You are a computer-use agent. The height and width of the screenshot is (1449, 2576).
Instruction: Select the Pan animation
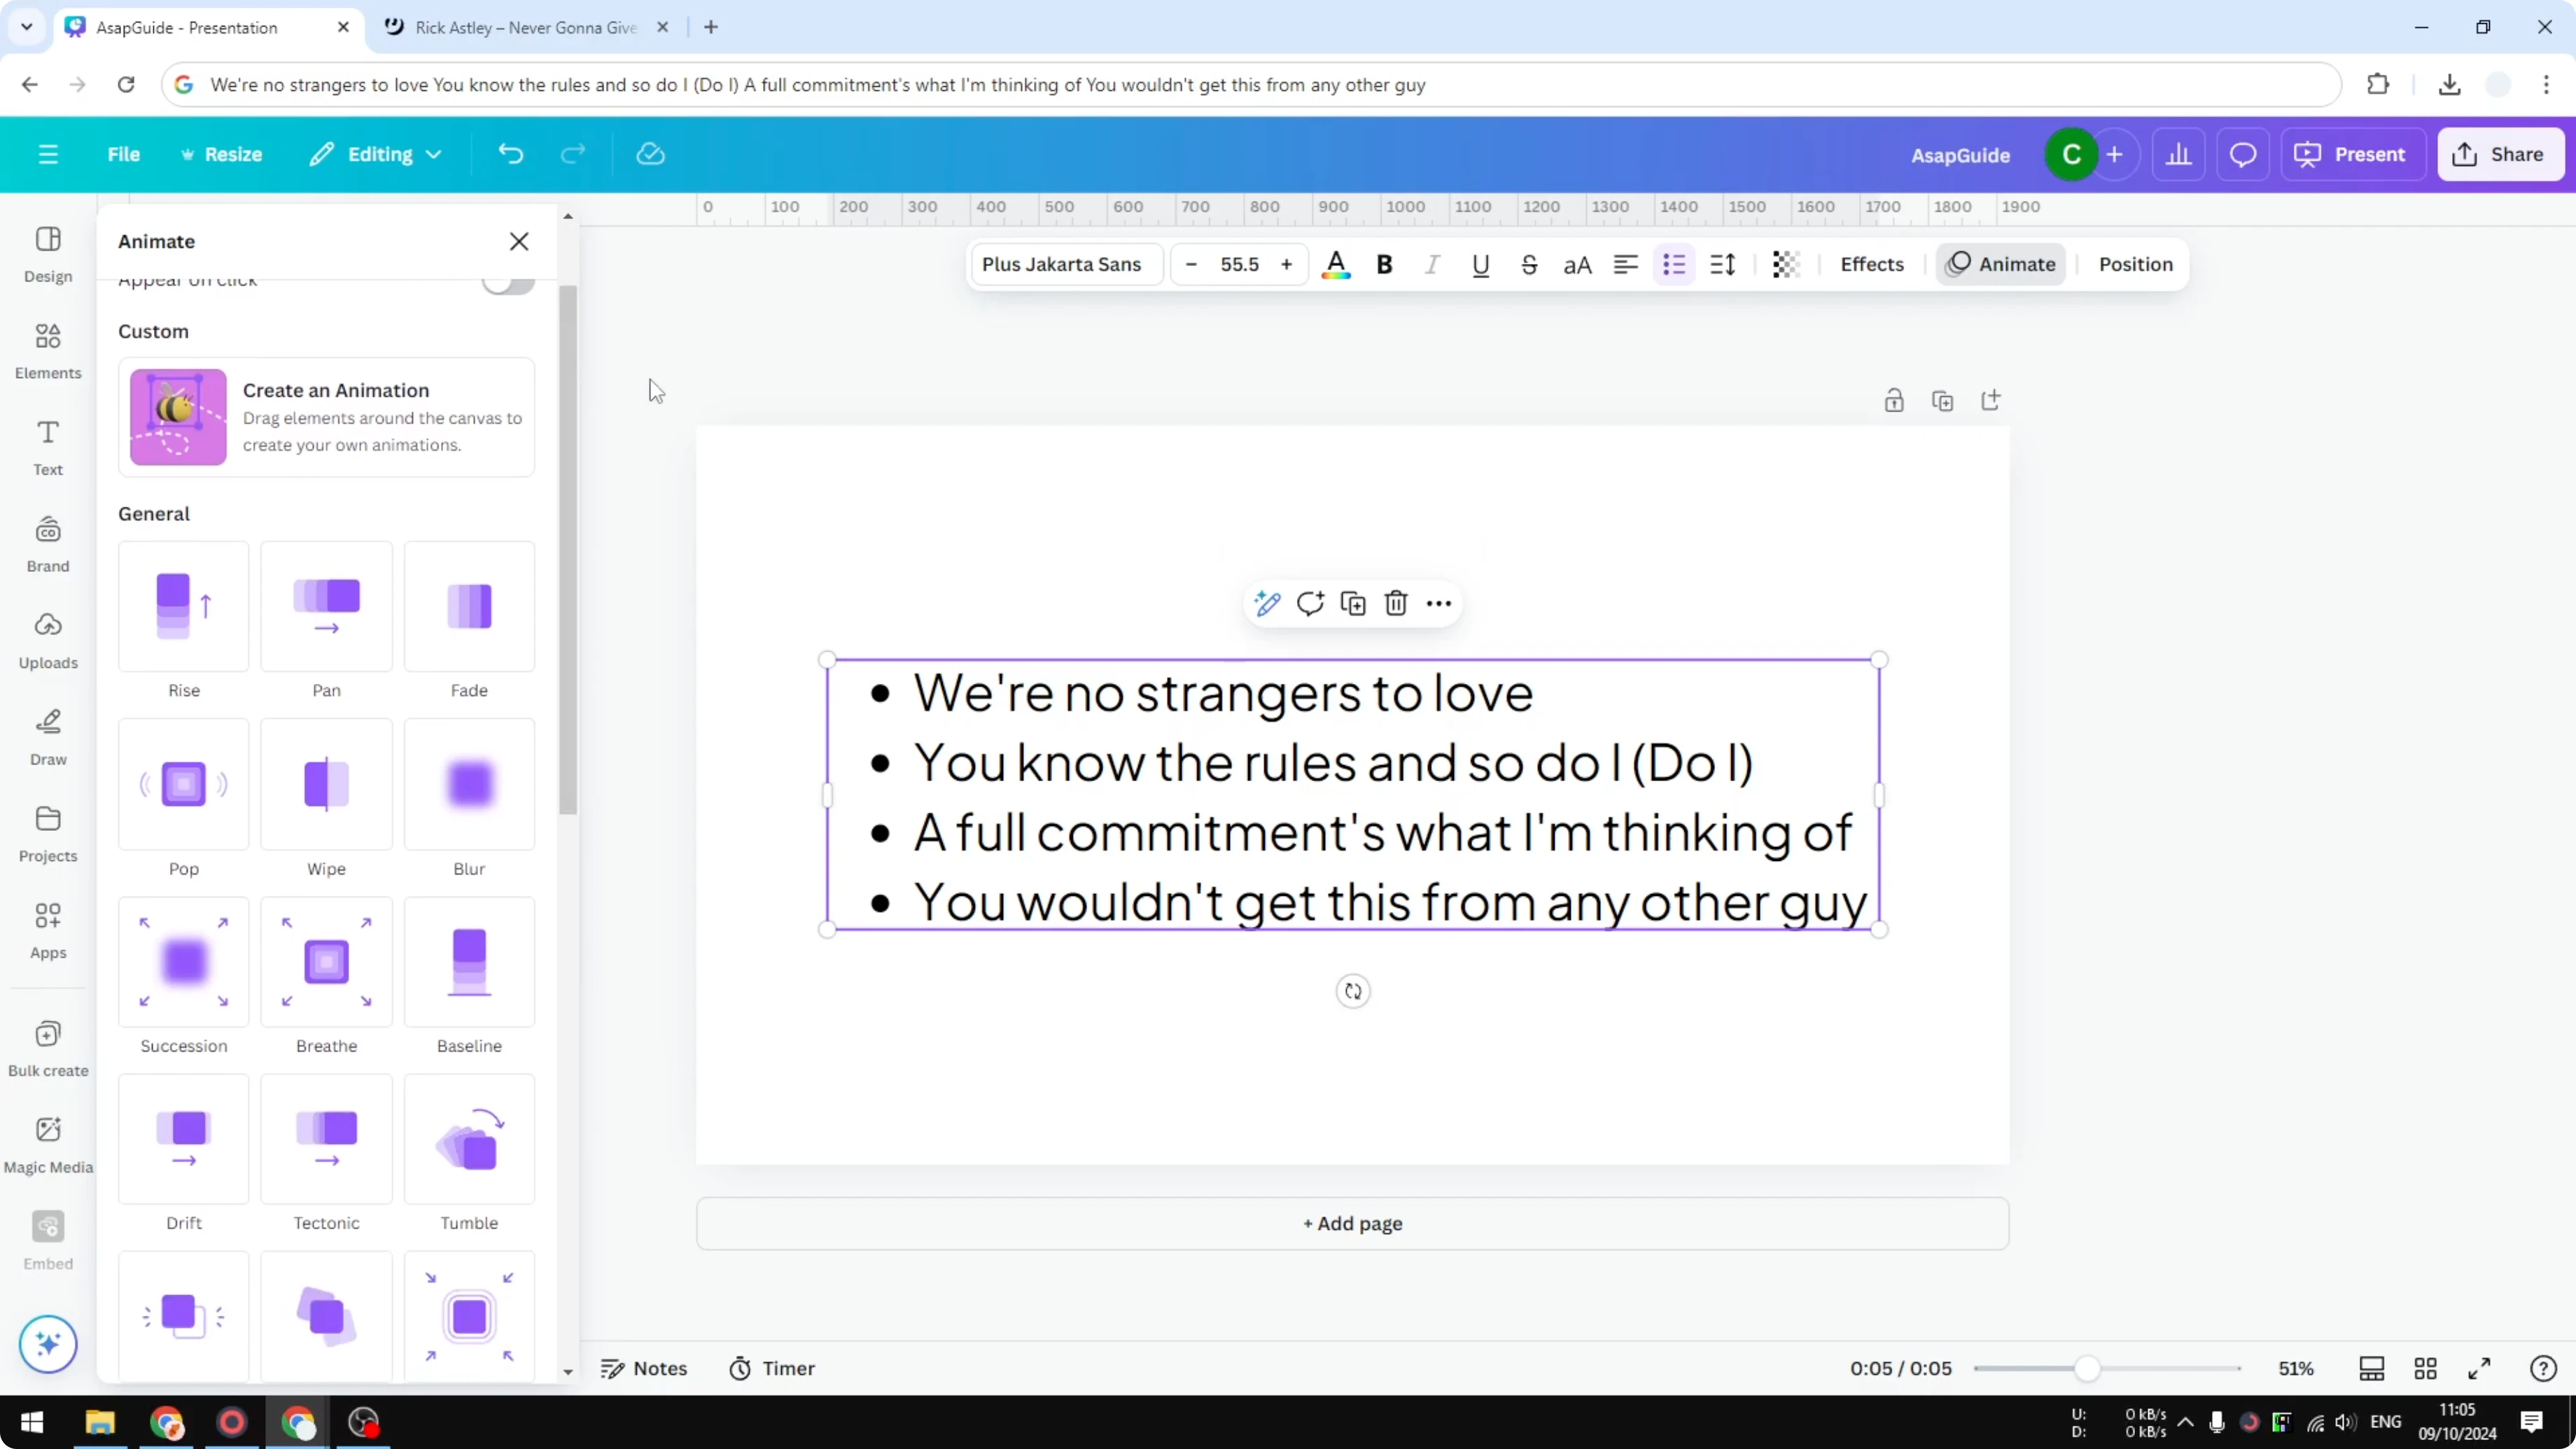(x=326, y=606)
